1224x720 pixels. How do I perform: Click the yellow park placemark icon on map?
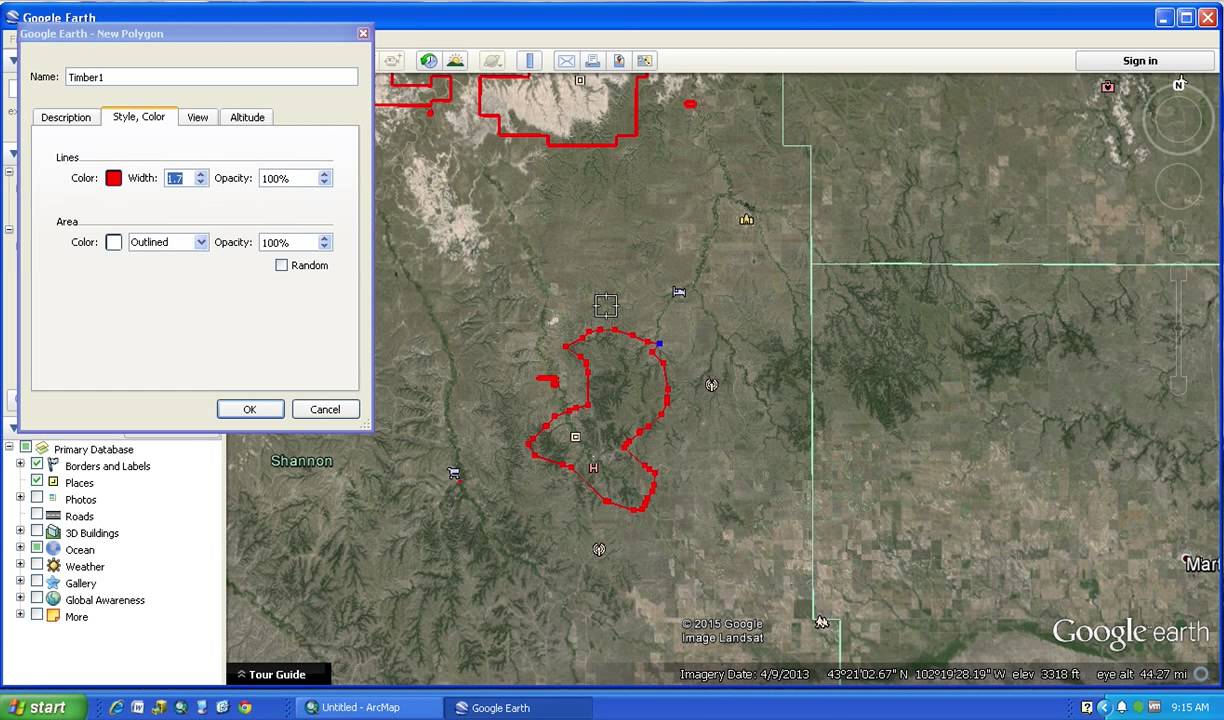pos(746,219)
